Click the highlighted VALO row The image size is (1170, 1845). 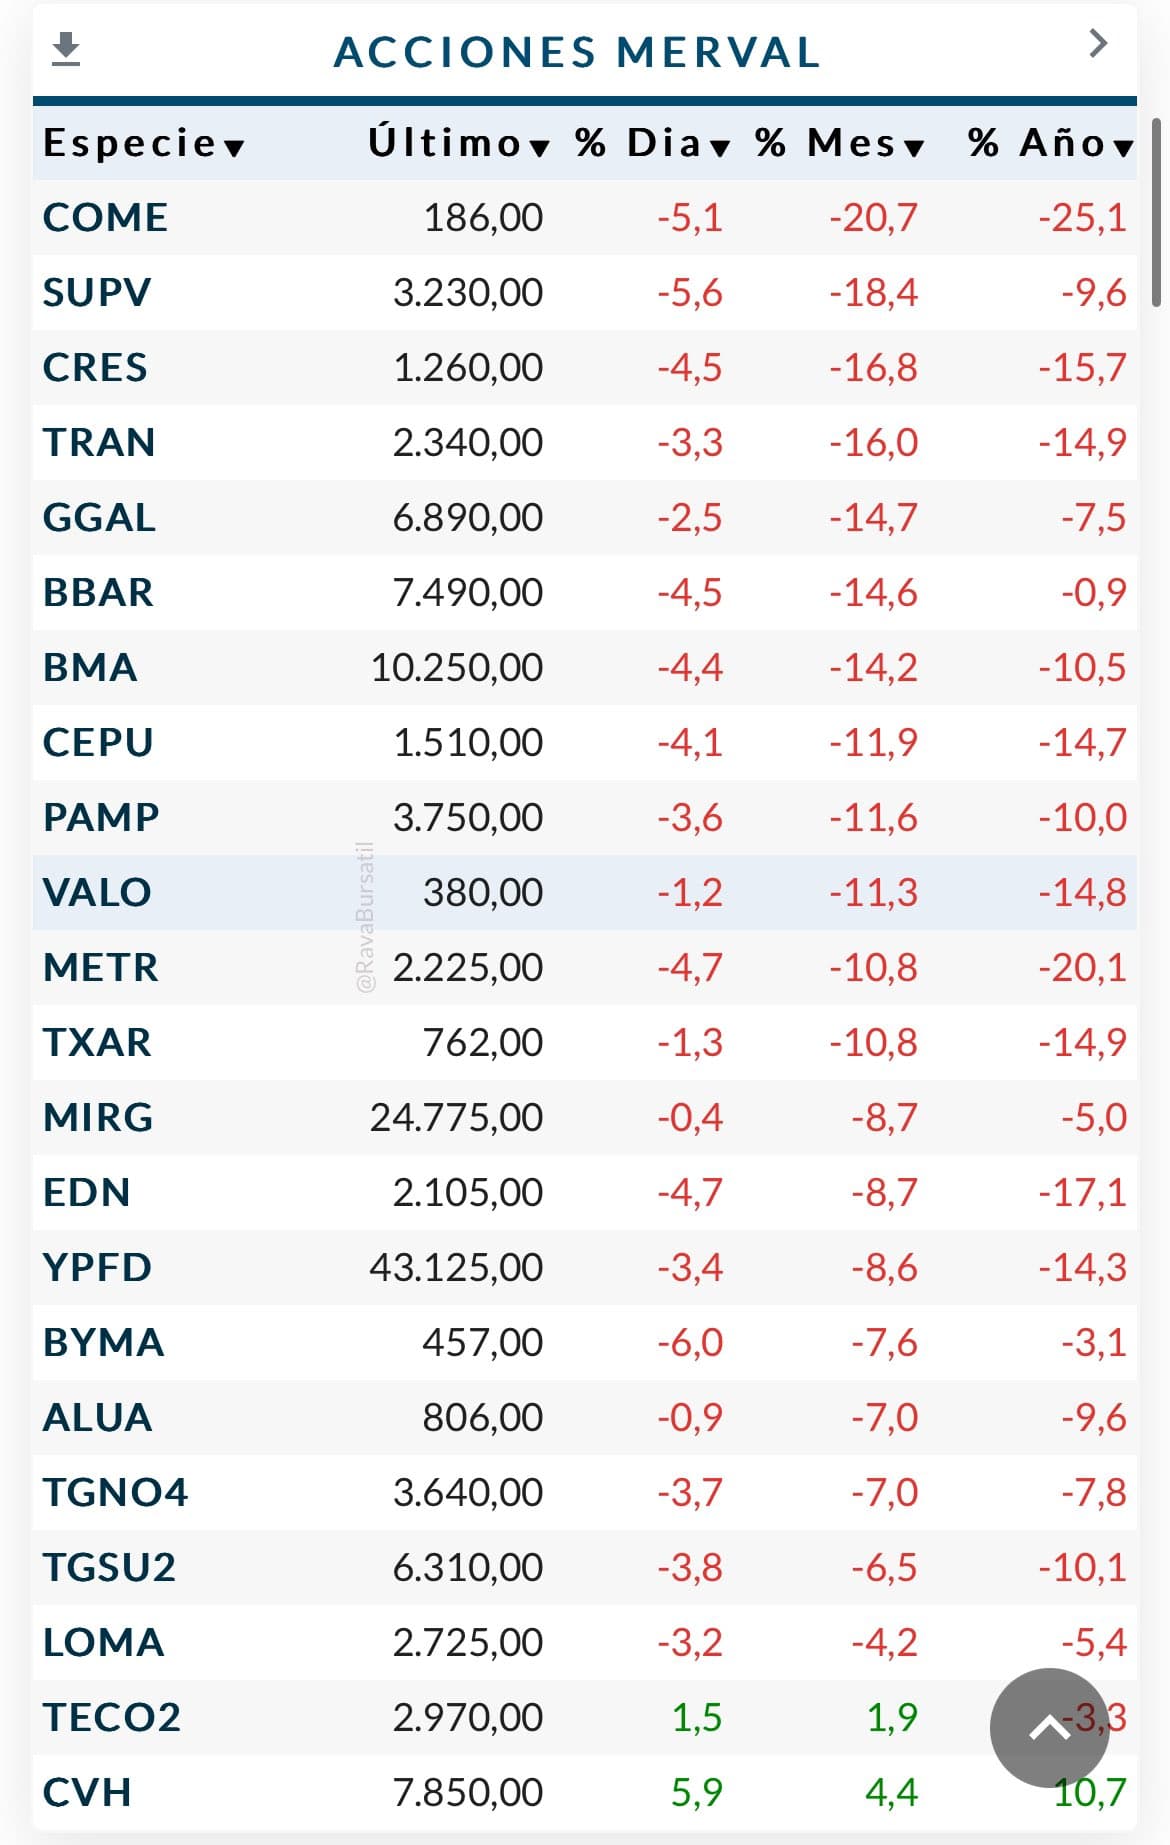(97, 892)
